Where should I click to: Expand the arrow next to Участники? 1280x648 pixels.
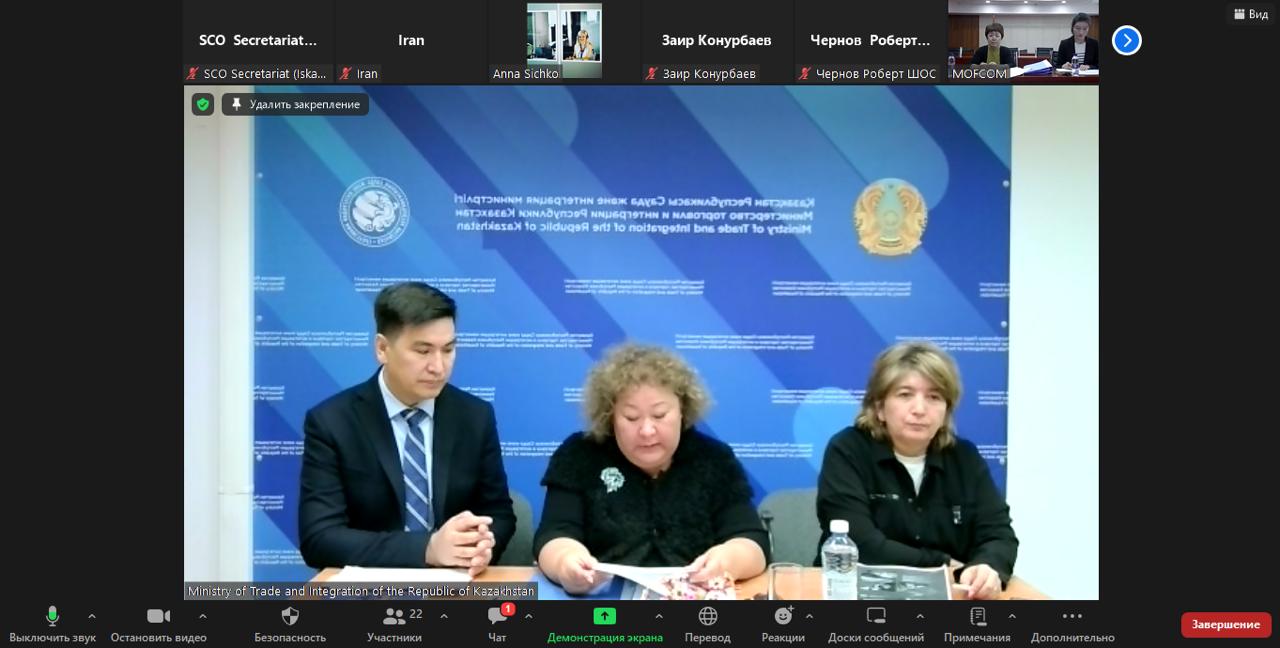444,616
